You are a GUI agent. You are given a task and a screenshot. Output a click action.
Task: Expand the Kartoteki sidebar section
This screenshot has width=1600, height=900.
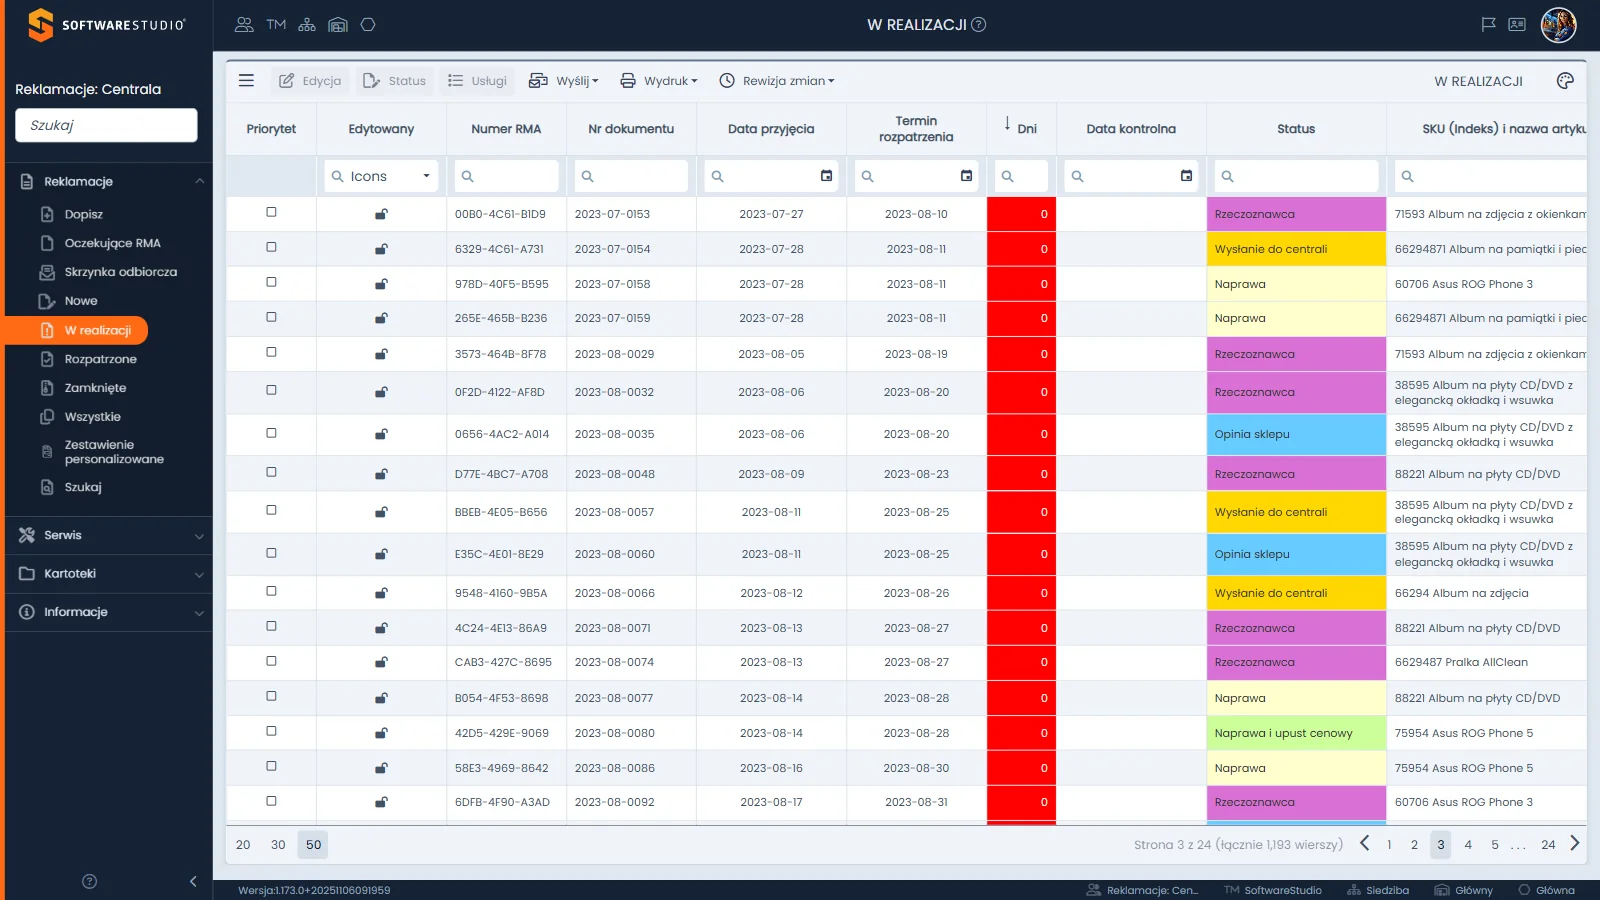109,574
